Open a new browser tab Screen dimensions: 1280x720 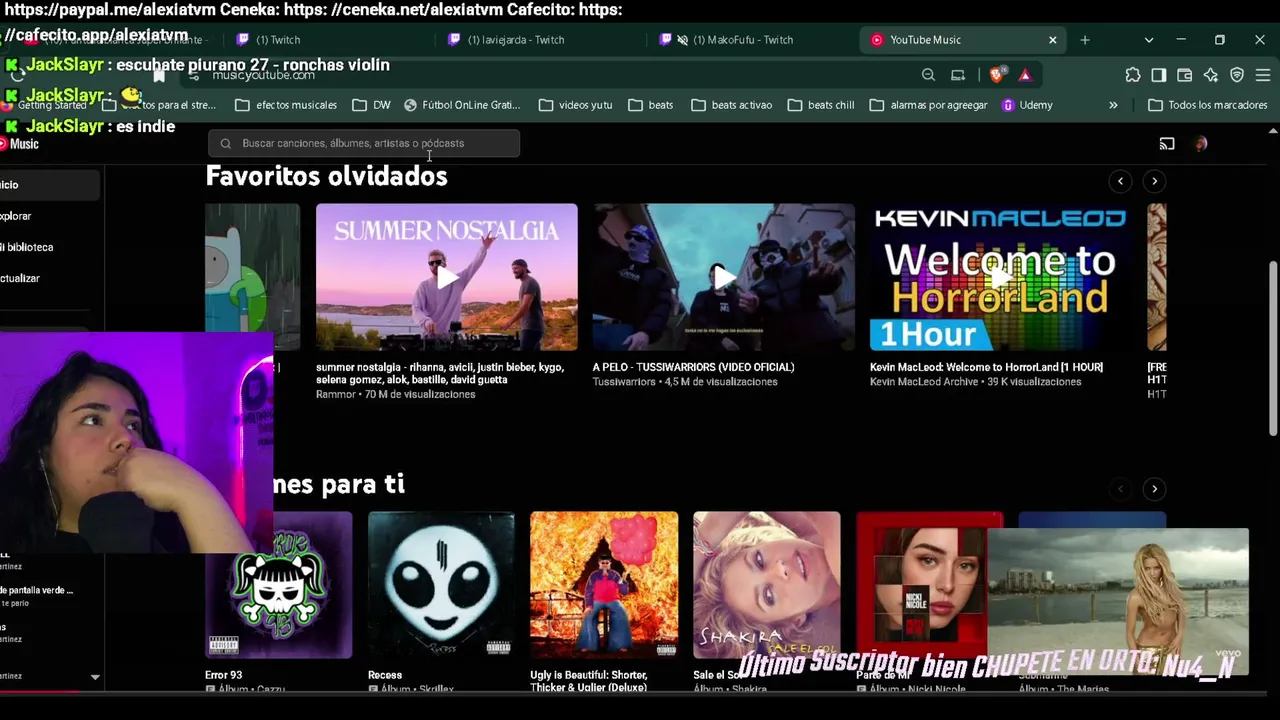[x=1085, y=40]
